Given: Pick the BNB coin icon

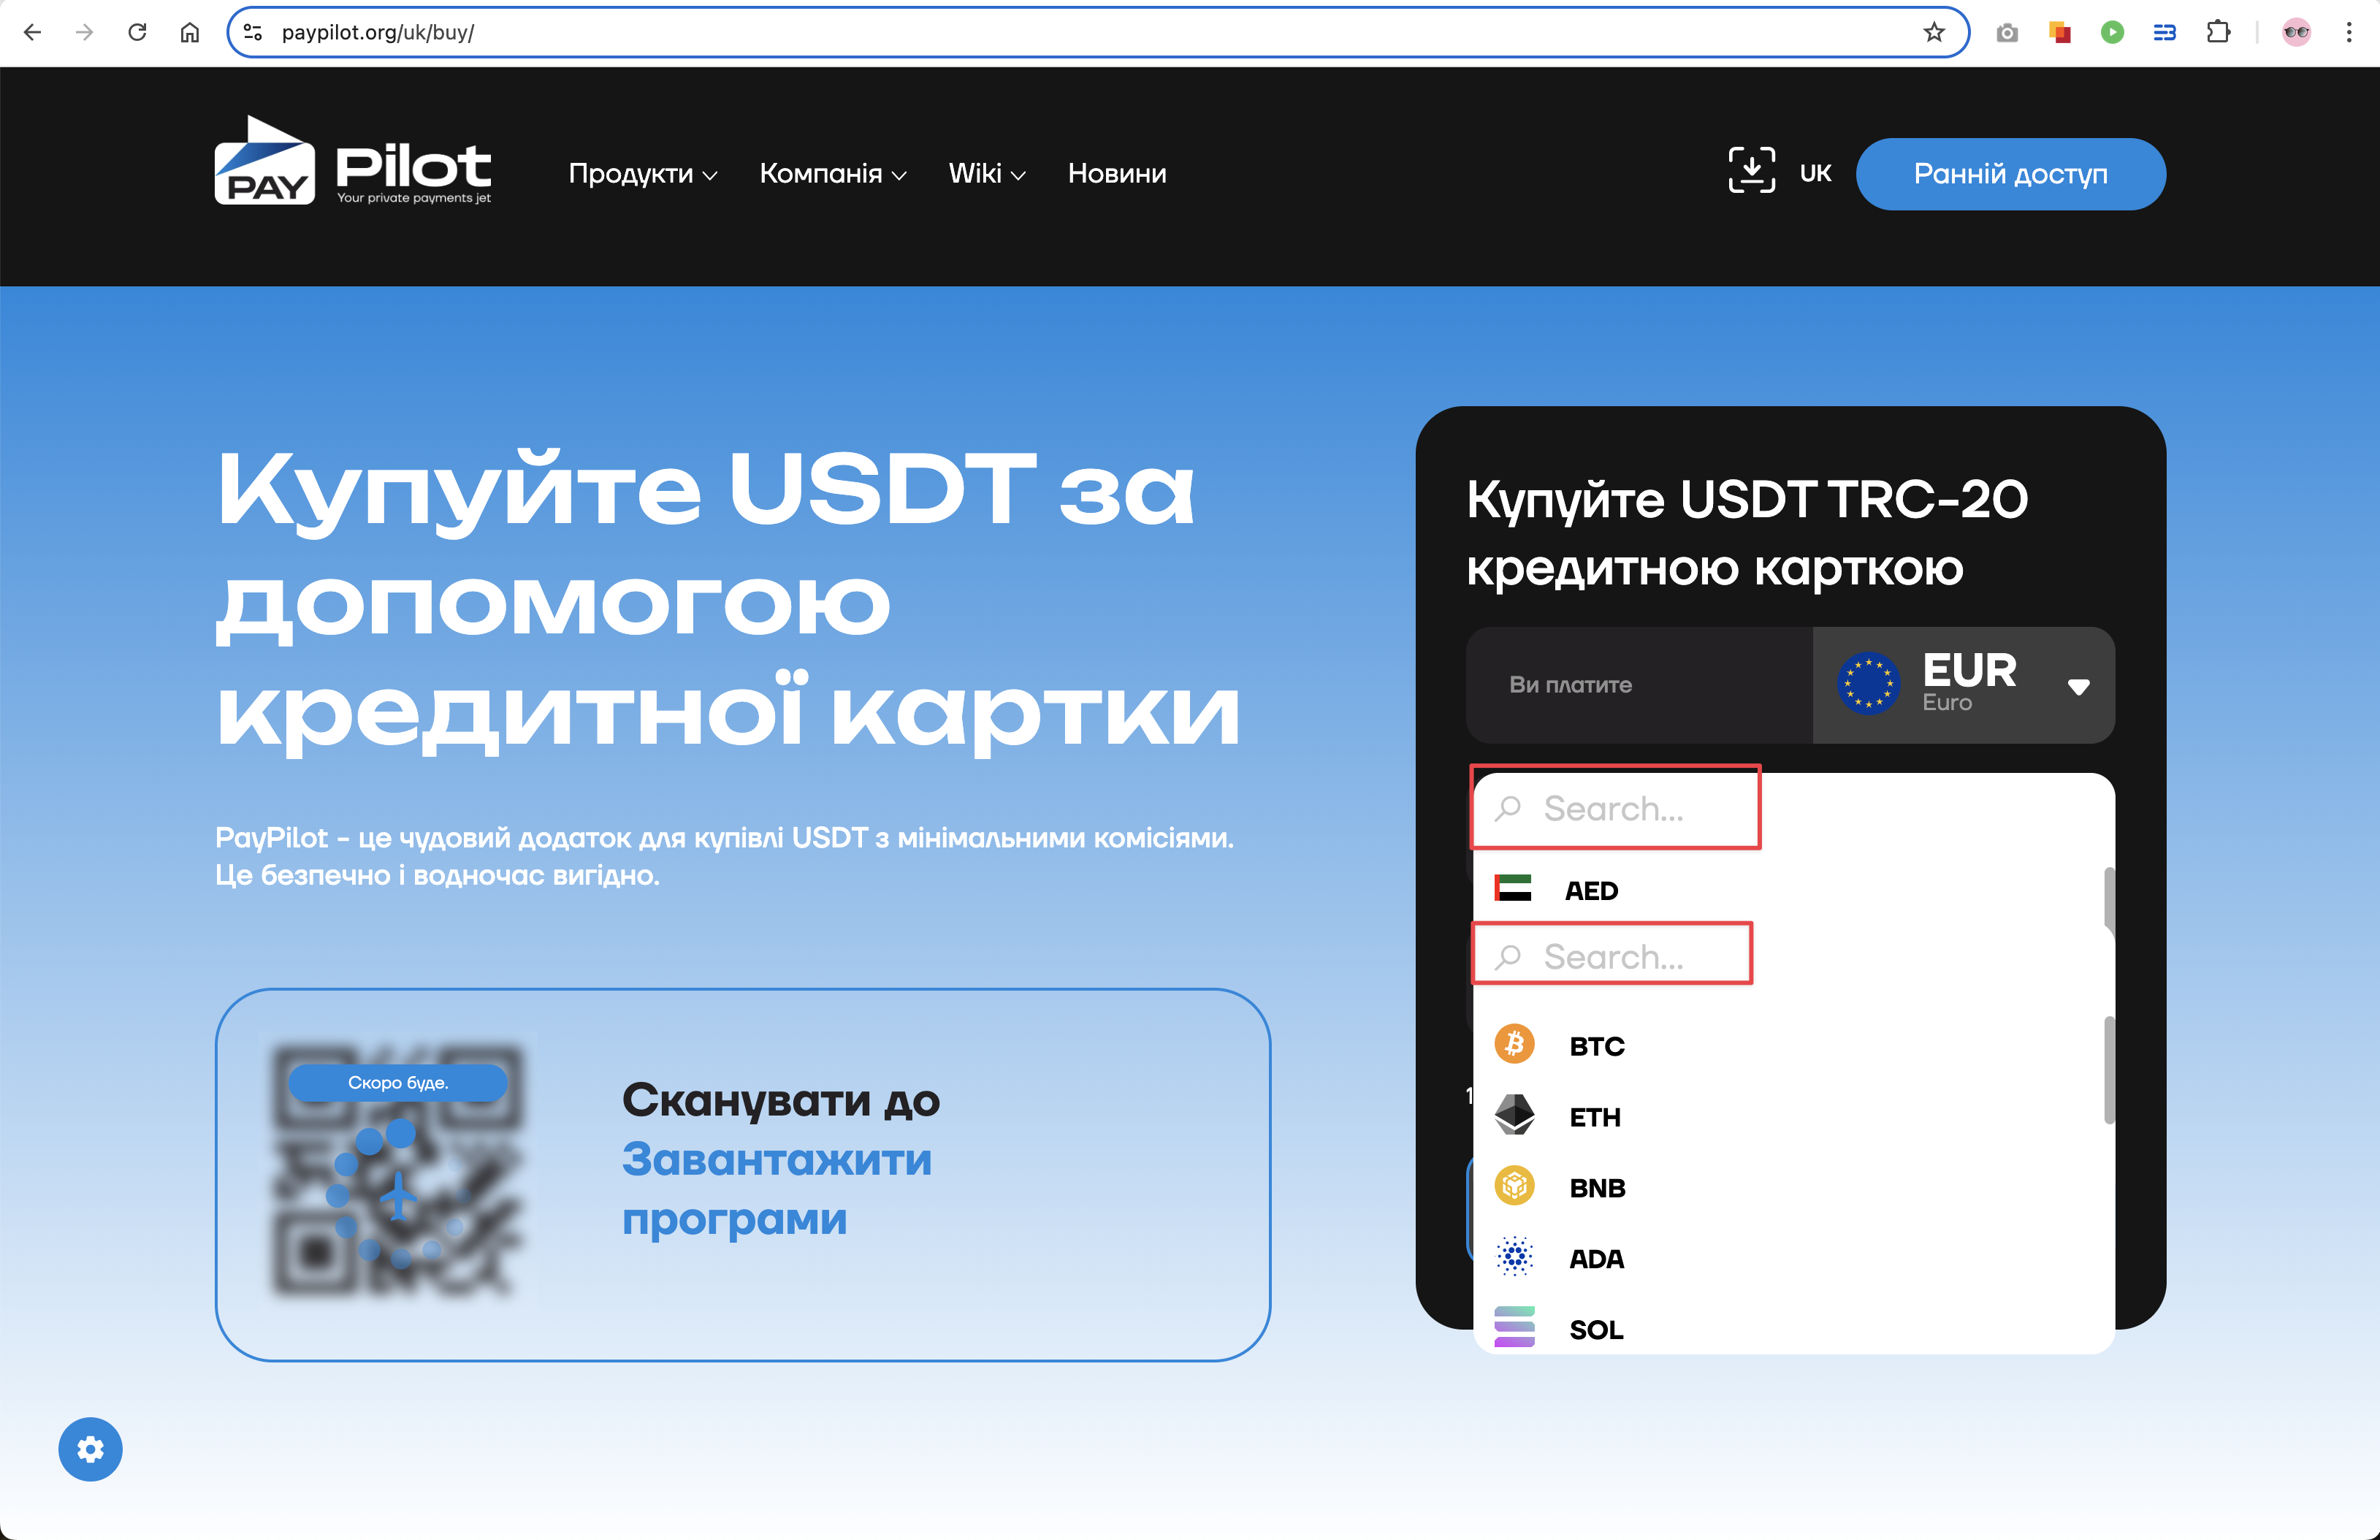Looking at the screenshot, I should point(1514,1186).
